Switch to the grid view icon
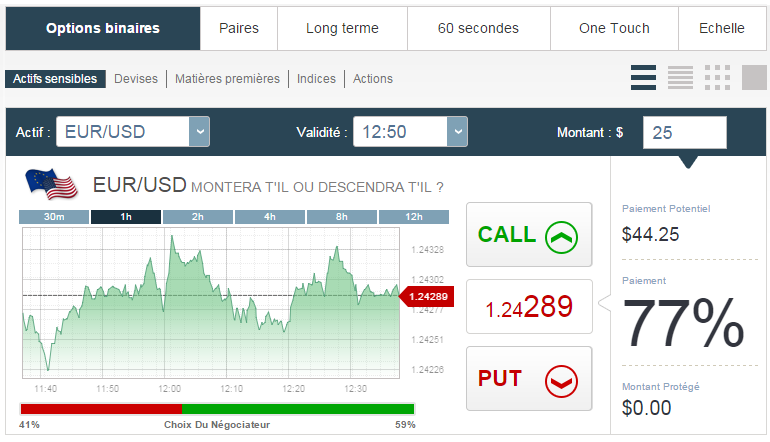The height and width of the screenshot is (442, 770). pyautogui.click(x=717, y=78)
